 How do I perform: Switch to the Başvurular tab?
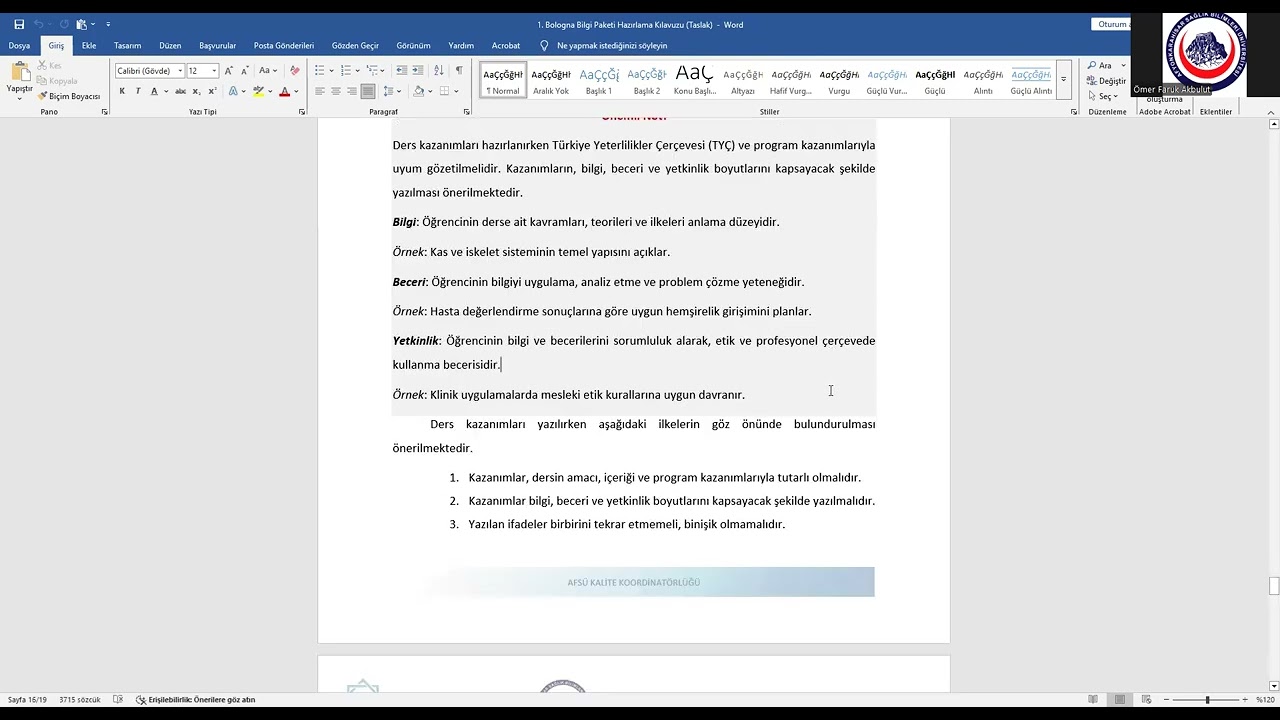(x=217, y=45)
